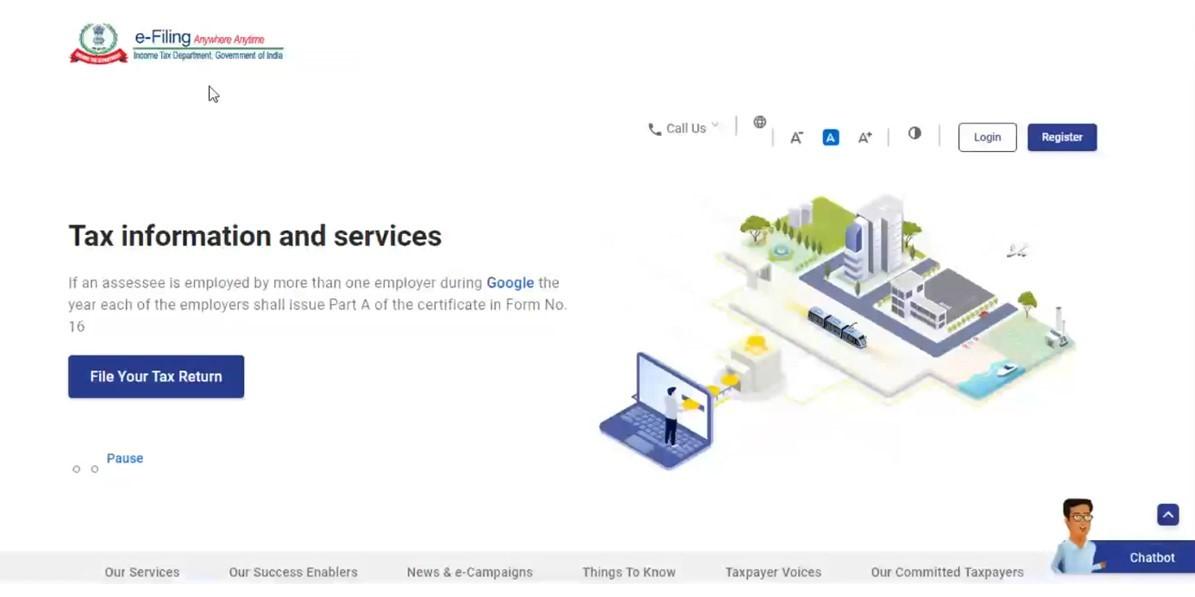Open the language selector globe icon

759,122
